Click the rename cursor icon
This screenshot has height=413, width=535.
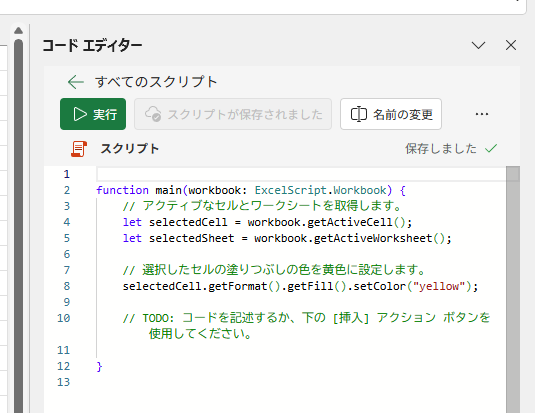pyautogui.click(x=359, y=114)
